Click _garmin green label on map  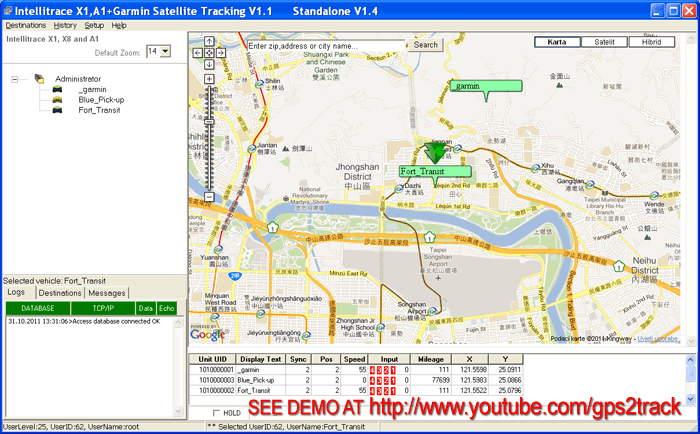(x=486, y=86)
